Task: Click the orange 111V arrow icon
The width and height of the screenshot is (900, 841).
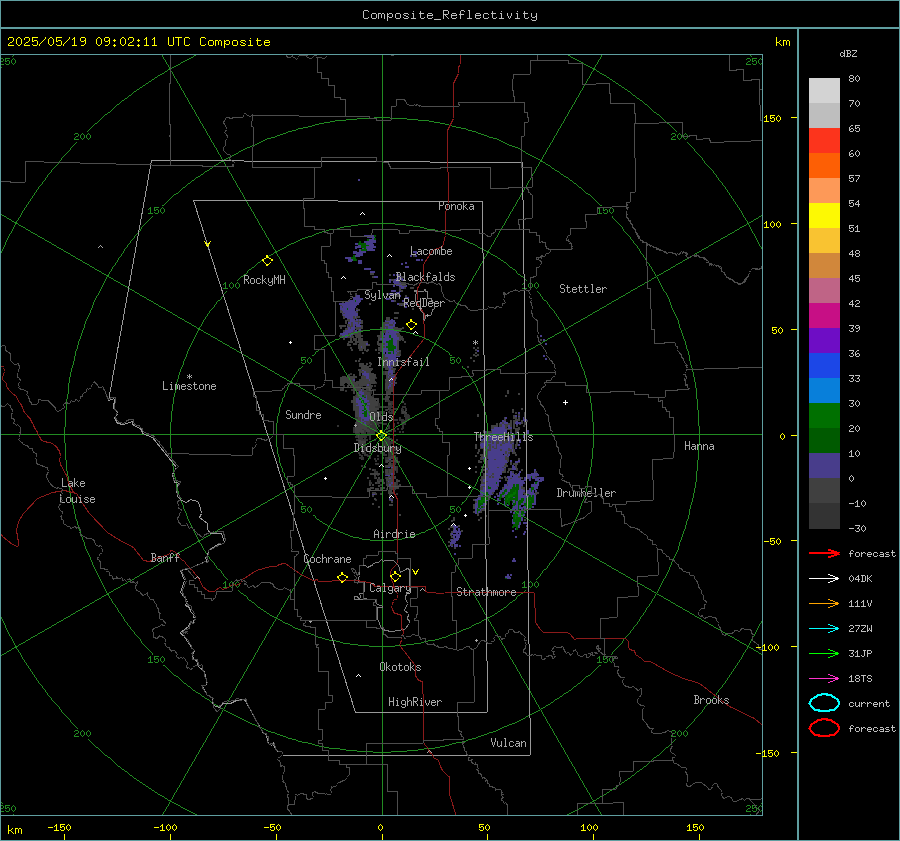Action: tap(824, 603)
